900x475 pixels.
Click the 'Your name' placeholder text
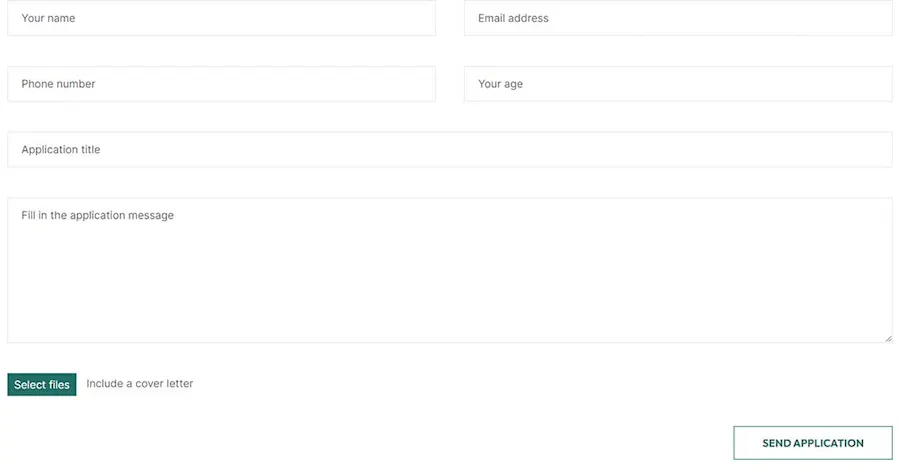48,18
